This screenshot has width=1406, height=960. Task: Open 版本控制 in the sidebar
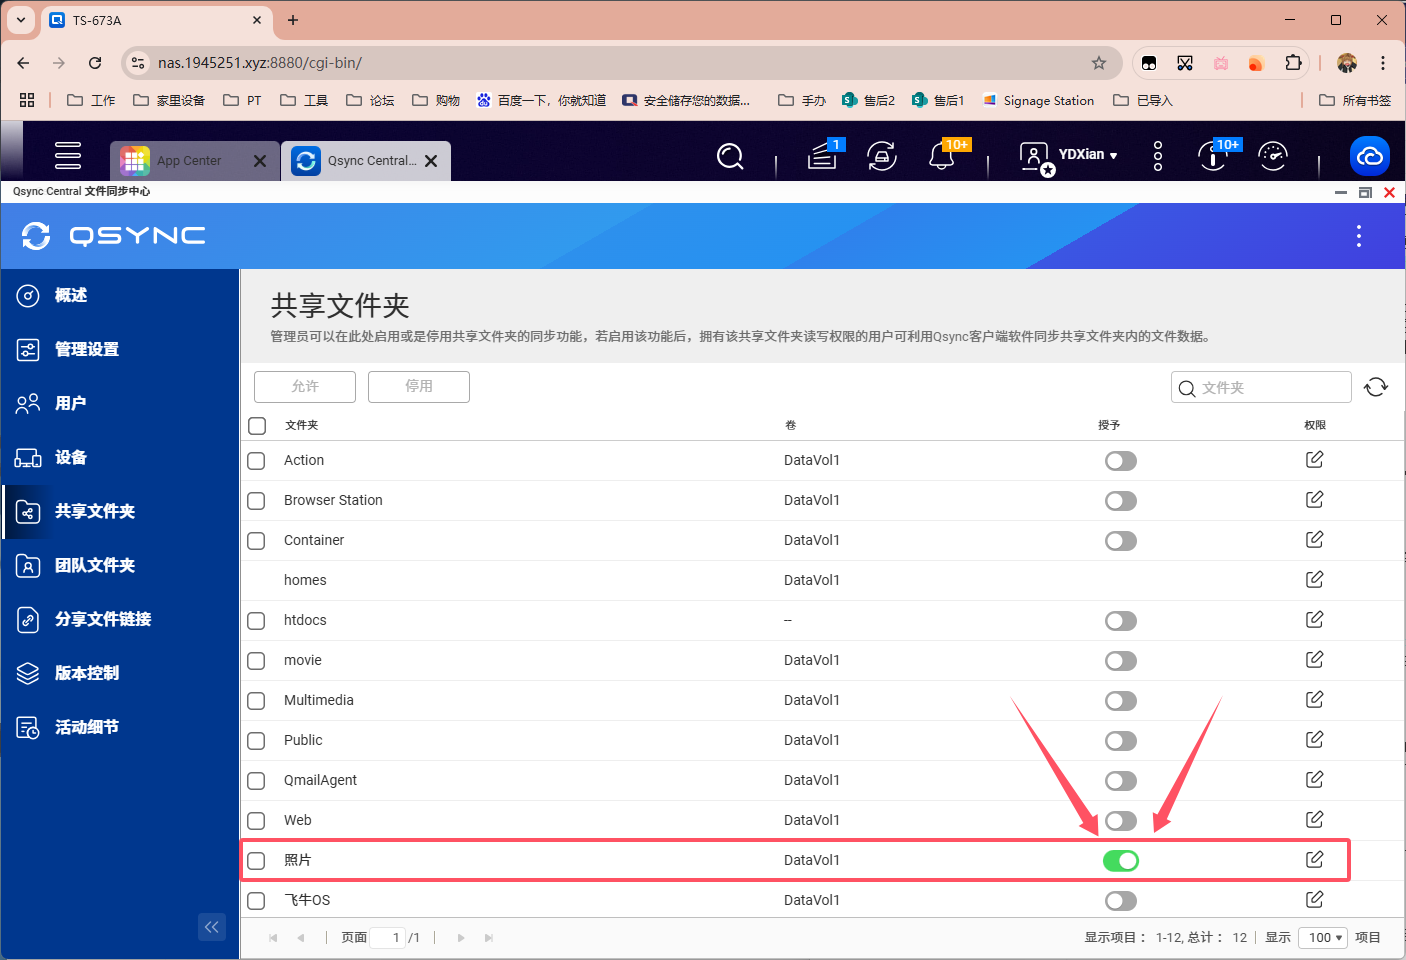pos(120,673)
